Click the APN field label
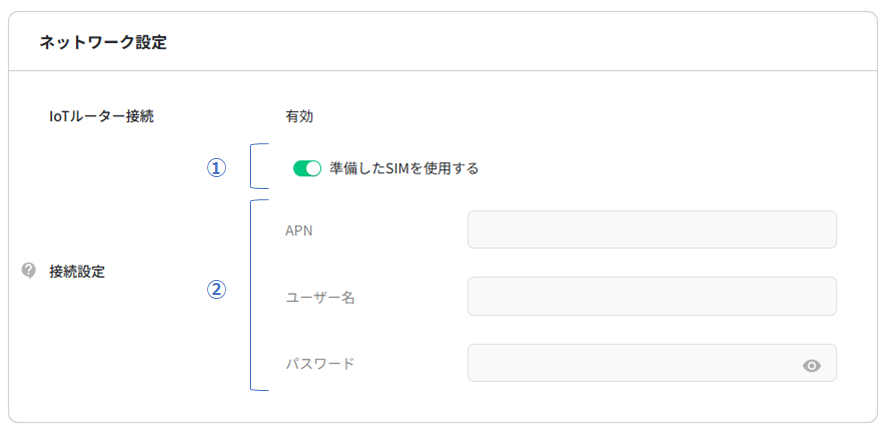The image size is (892, 432). [x=300, y=231]
